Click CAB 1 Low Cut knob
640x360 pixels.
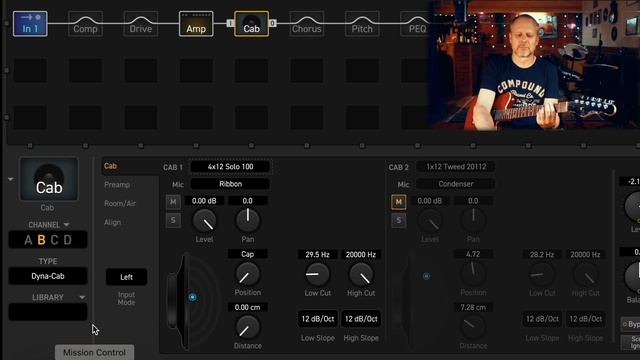coord(317,274)
